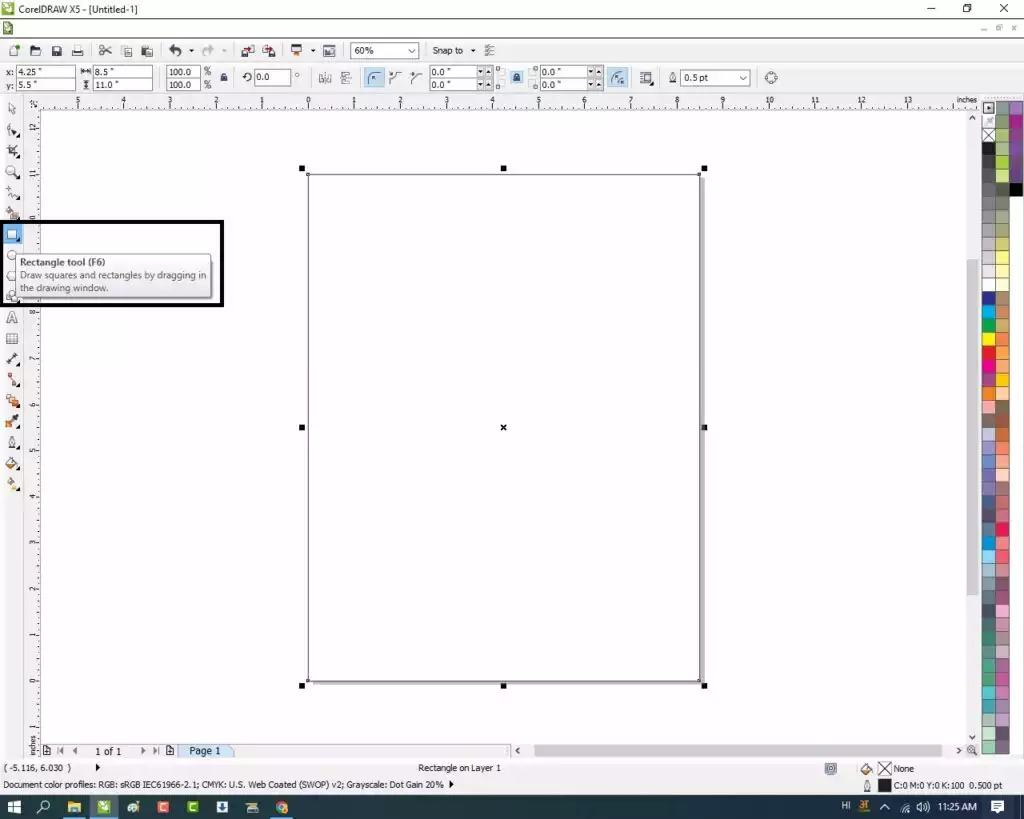Switch to the Page 1 tab
The width and height of the screenshot is (1024, 819).
(205, 751)
